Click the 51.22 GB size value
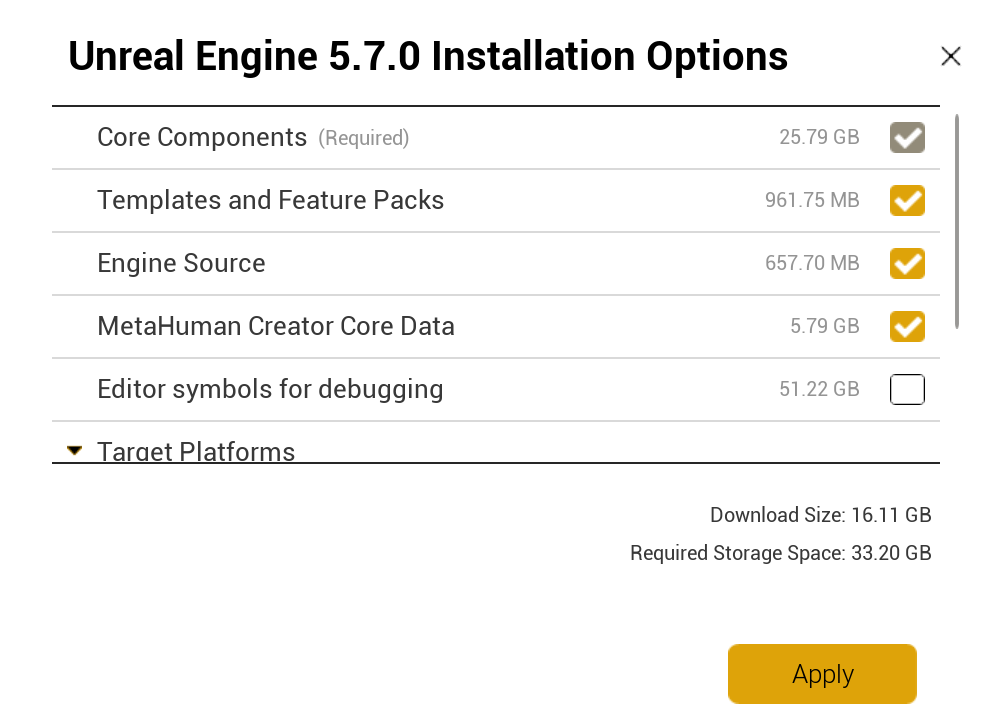Image resolution: width=999 pixels, height=718 pixels. pos(819,390)
